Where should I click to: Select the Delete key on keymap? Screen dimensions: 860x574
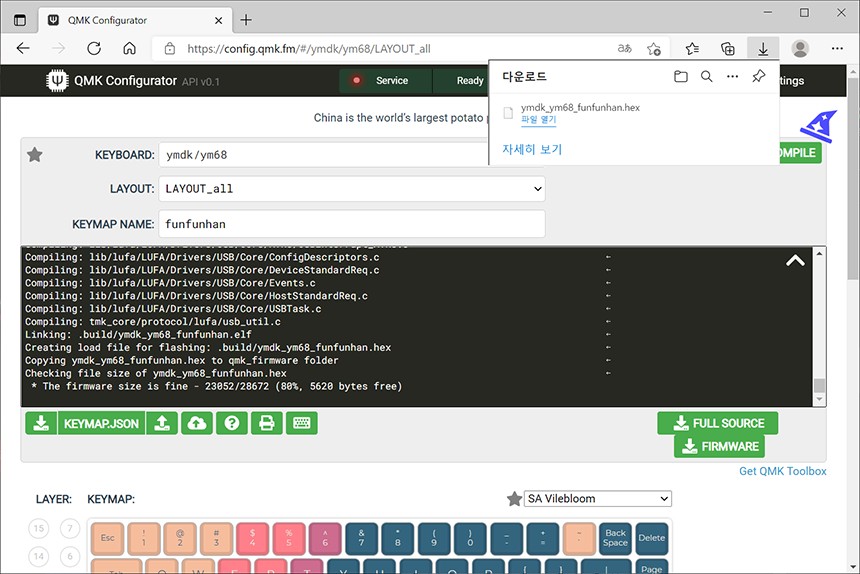click(x=652, y=538)
